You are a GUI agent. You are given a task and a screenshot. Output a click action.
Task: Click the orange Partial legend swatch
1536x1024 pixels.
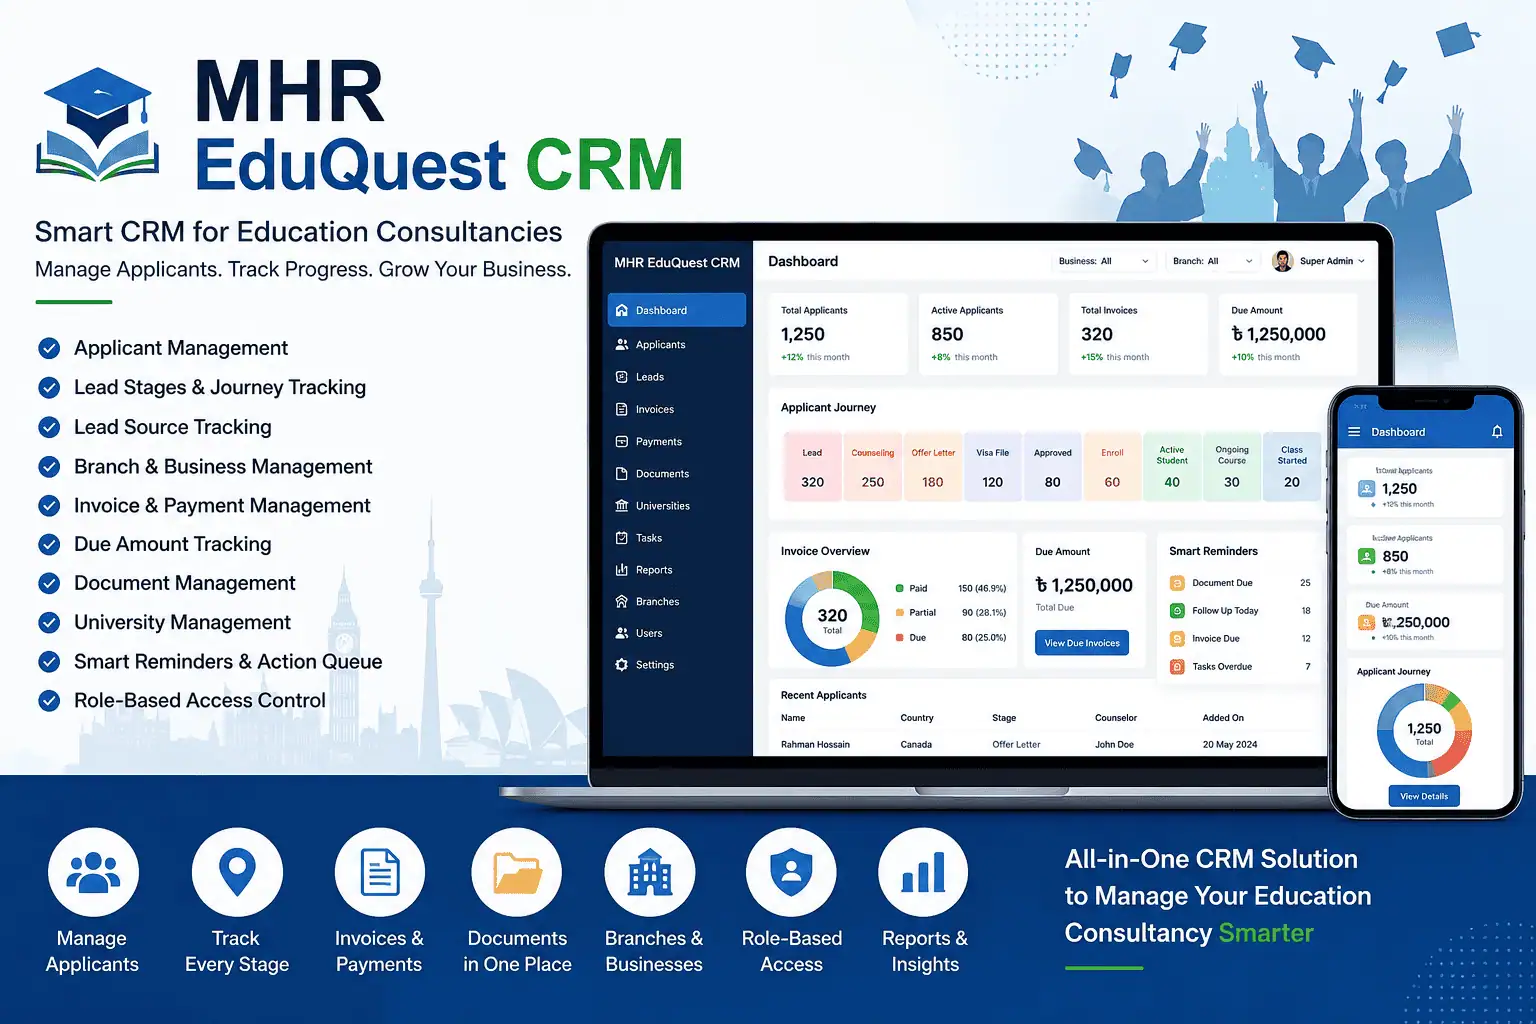tap(900, 612)
